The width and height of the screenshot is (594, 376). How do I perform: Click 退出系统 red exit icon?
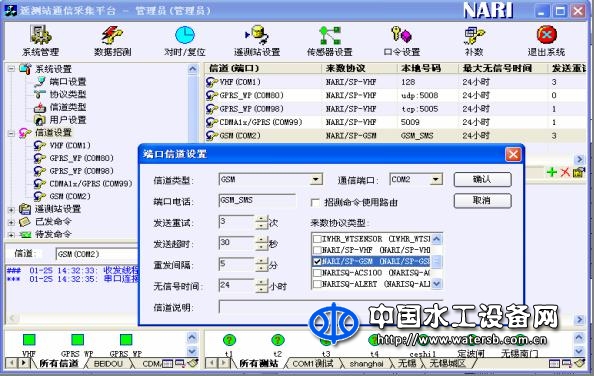(546, 40)
